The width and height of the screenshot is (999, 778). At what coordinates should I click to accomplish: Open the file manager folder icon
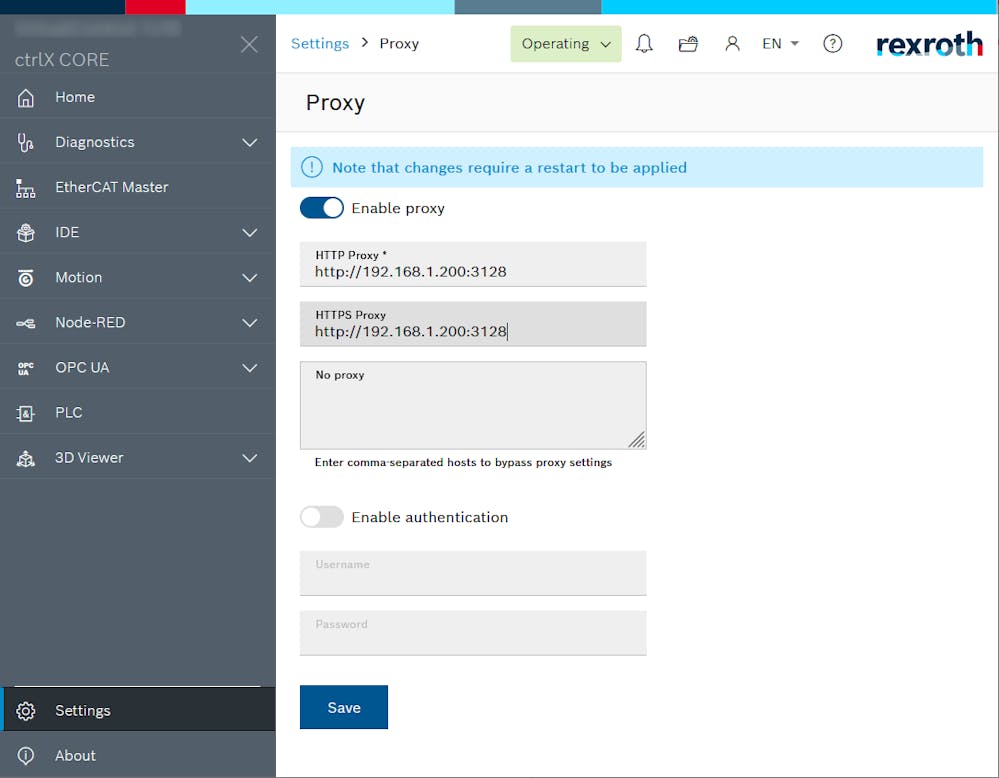click(x=688, y=43)
